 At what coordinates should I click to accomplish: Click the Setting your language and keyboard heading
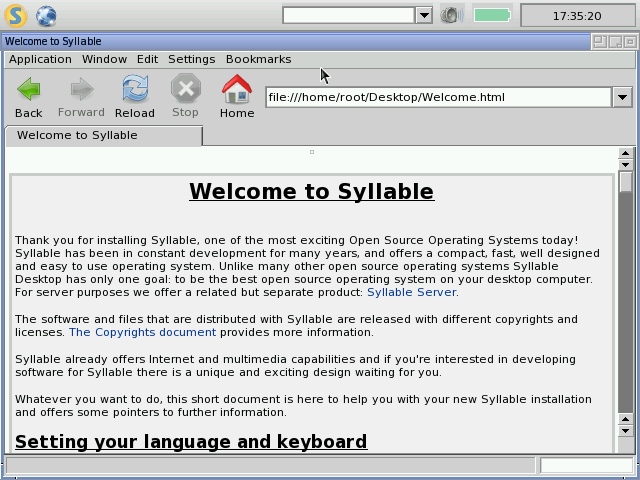(191, 442)
